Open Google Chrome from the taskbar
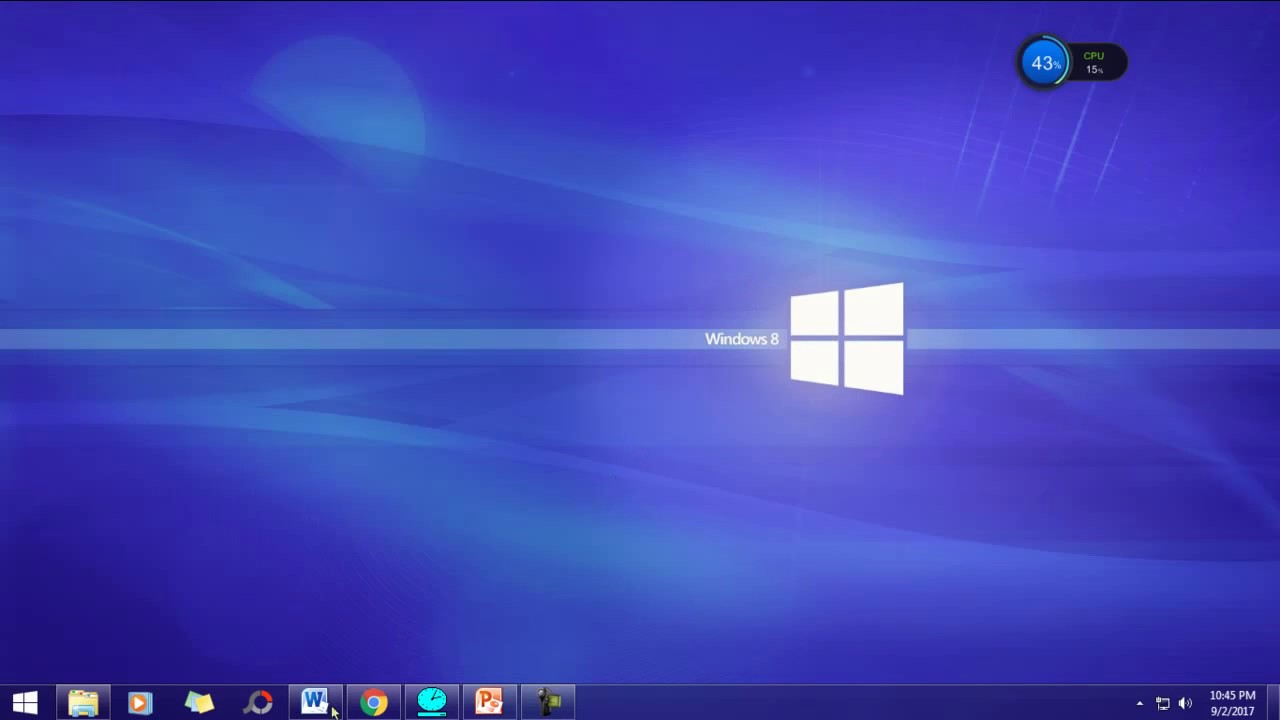The image size is (1280, 720). tap(374, 703)
